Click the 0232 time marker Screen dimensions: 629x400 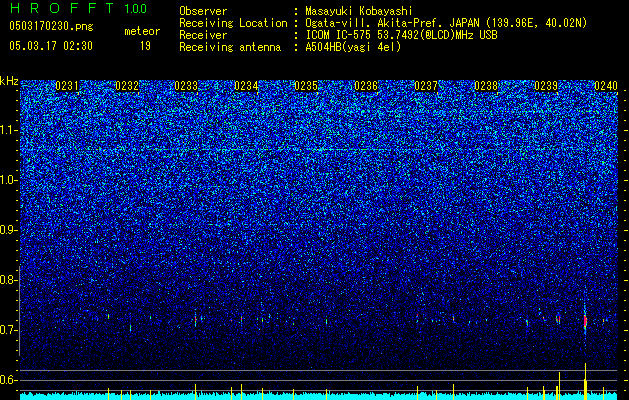coord(127,86)
